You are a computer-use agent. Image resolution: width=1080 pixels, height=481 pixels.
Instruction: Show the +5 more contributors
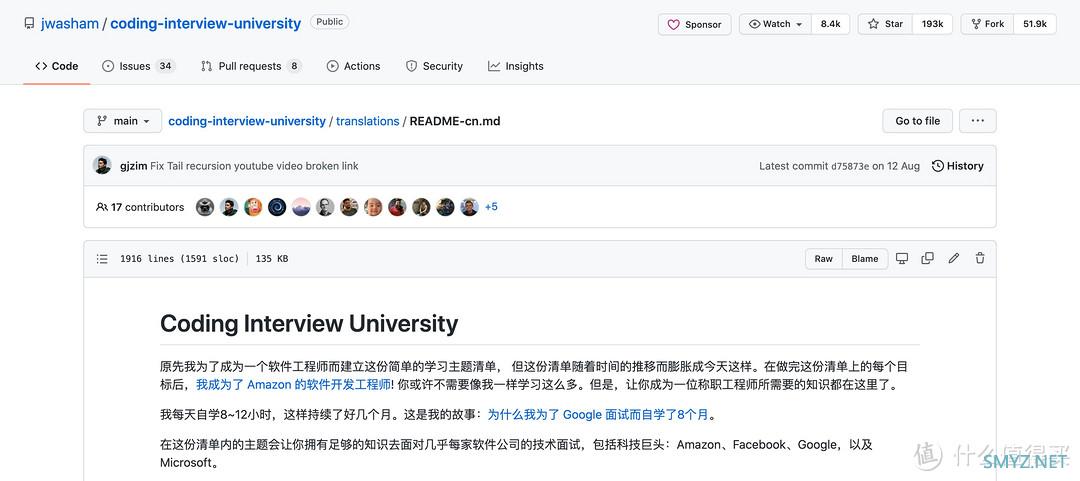point(491,207)
